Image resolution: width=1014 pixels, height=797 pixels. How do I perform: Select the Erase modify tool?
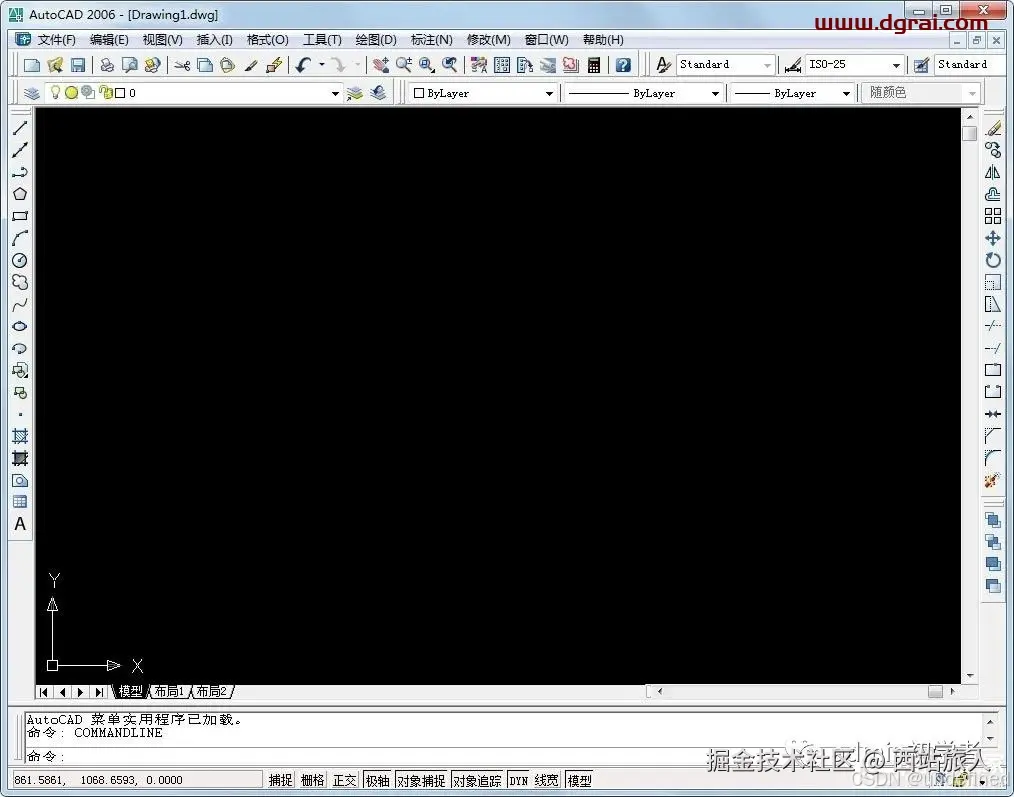pos(992,129)
